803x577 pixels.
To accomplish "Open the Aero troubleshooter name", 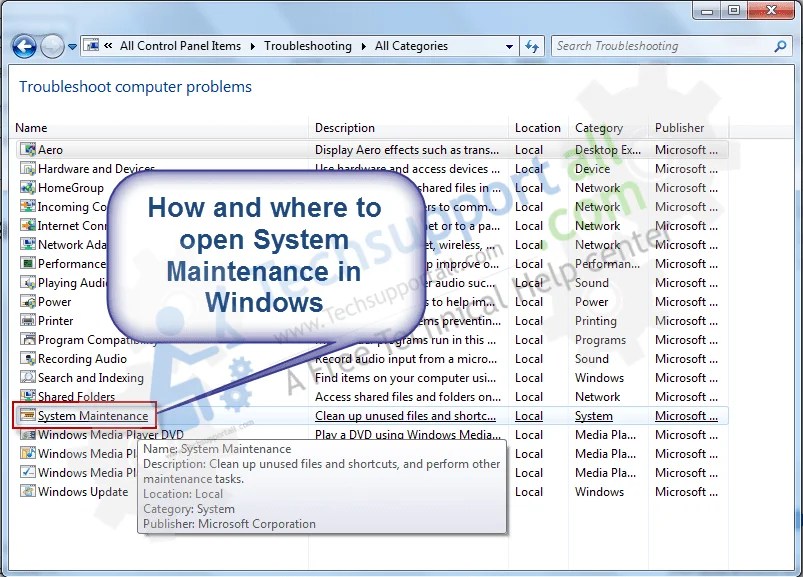I will [x=50, y=150].
